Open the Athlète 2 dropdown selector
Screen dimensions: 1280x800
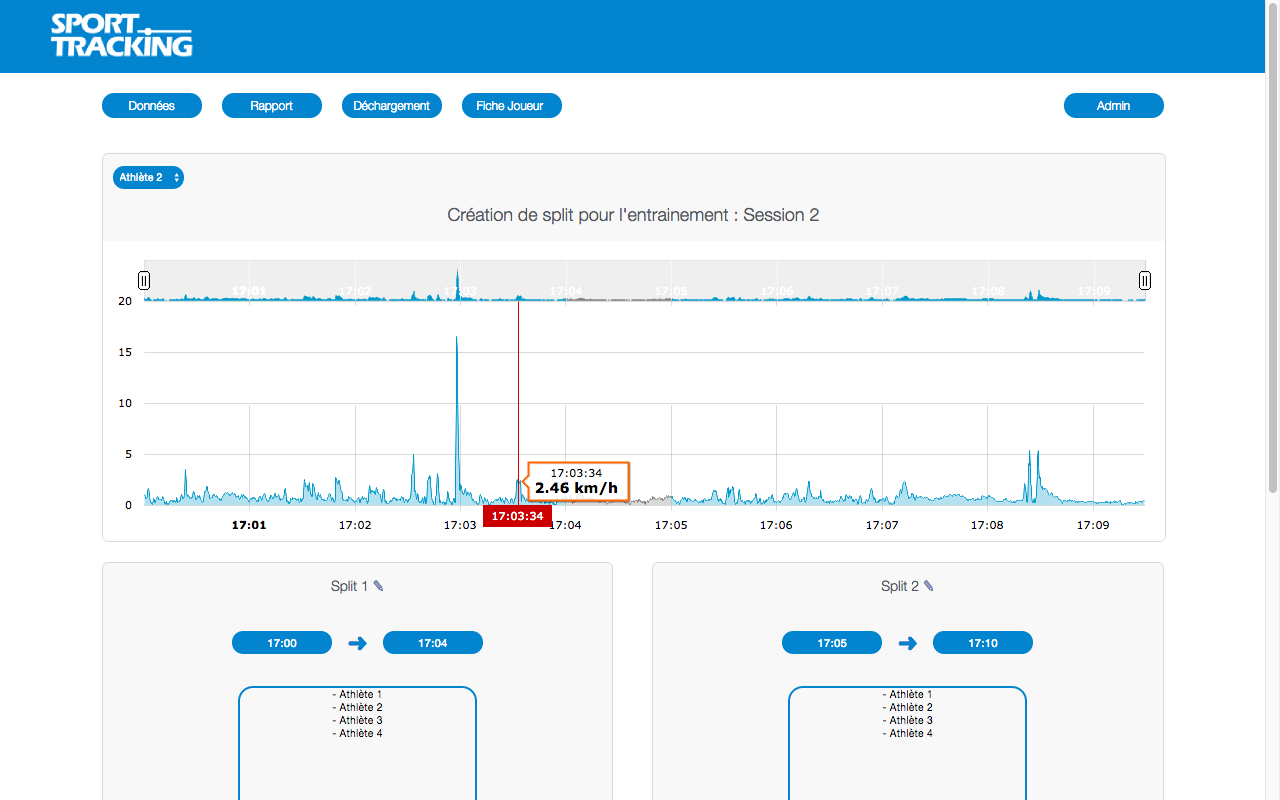(x=148, y=177)
